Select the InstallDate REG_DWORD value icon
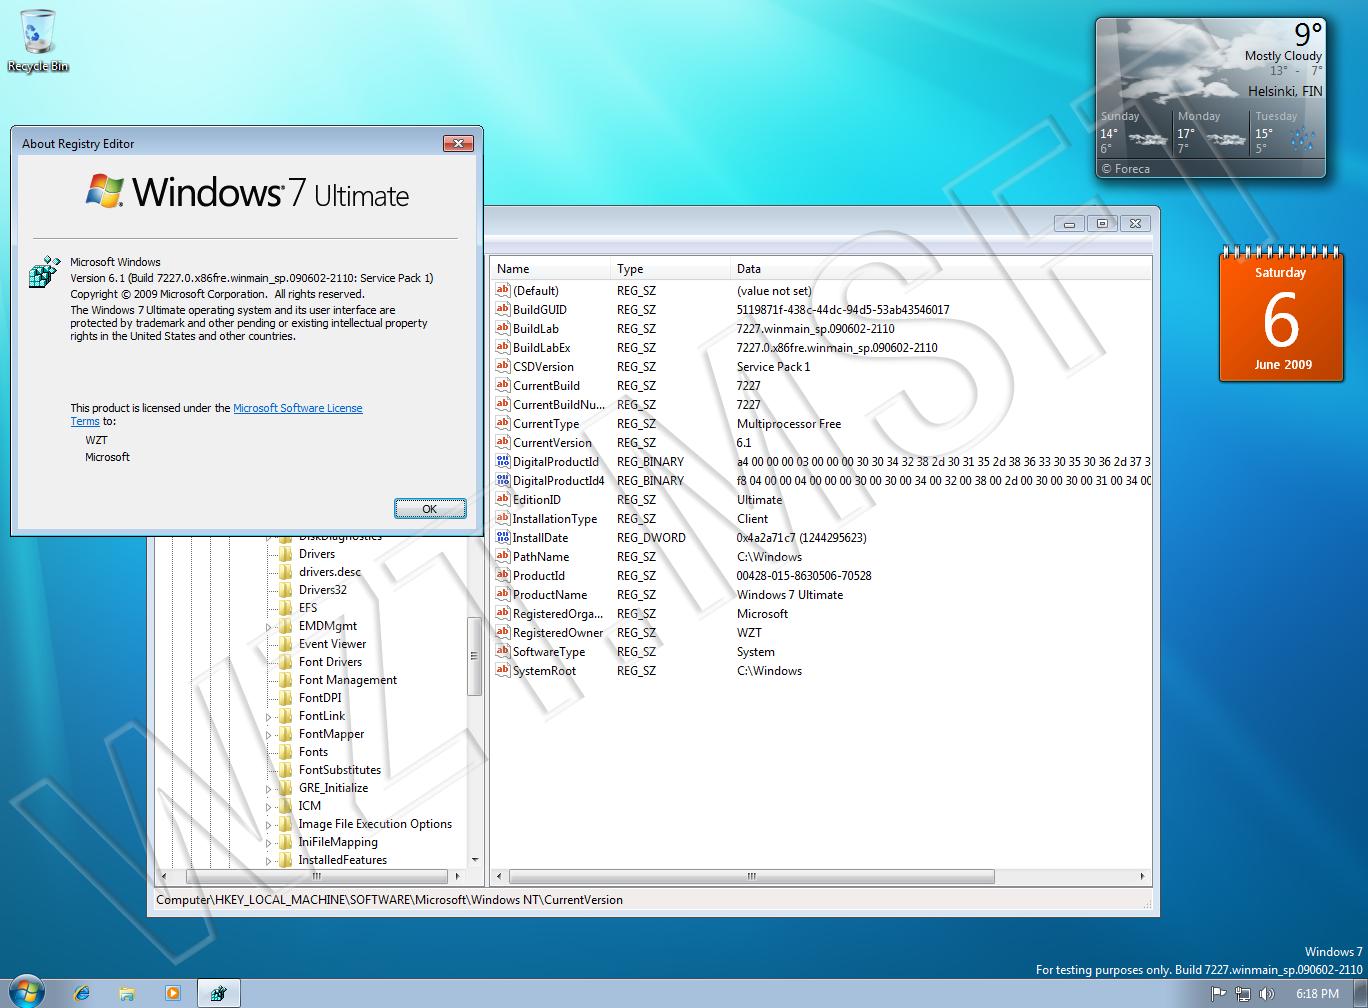The height and width of the screenshot is (1008, 1368). click(503, 538)
